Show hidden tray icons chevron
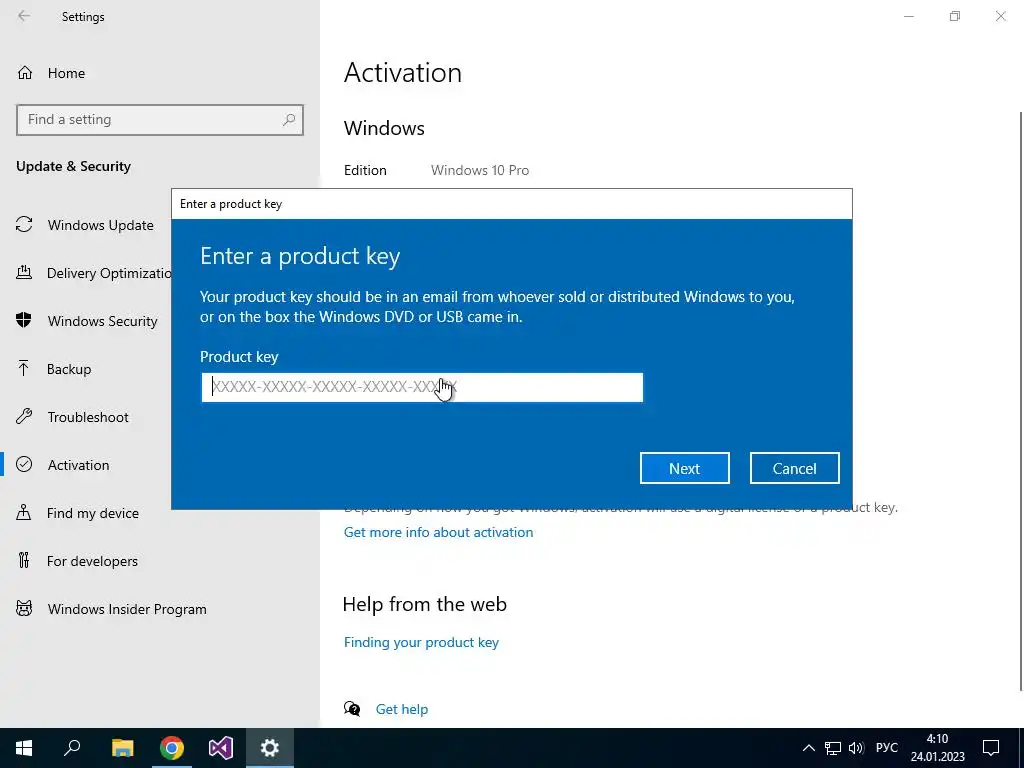The width and height of the screenshot is (1024, 768). tap(808, 748)
